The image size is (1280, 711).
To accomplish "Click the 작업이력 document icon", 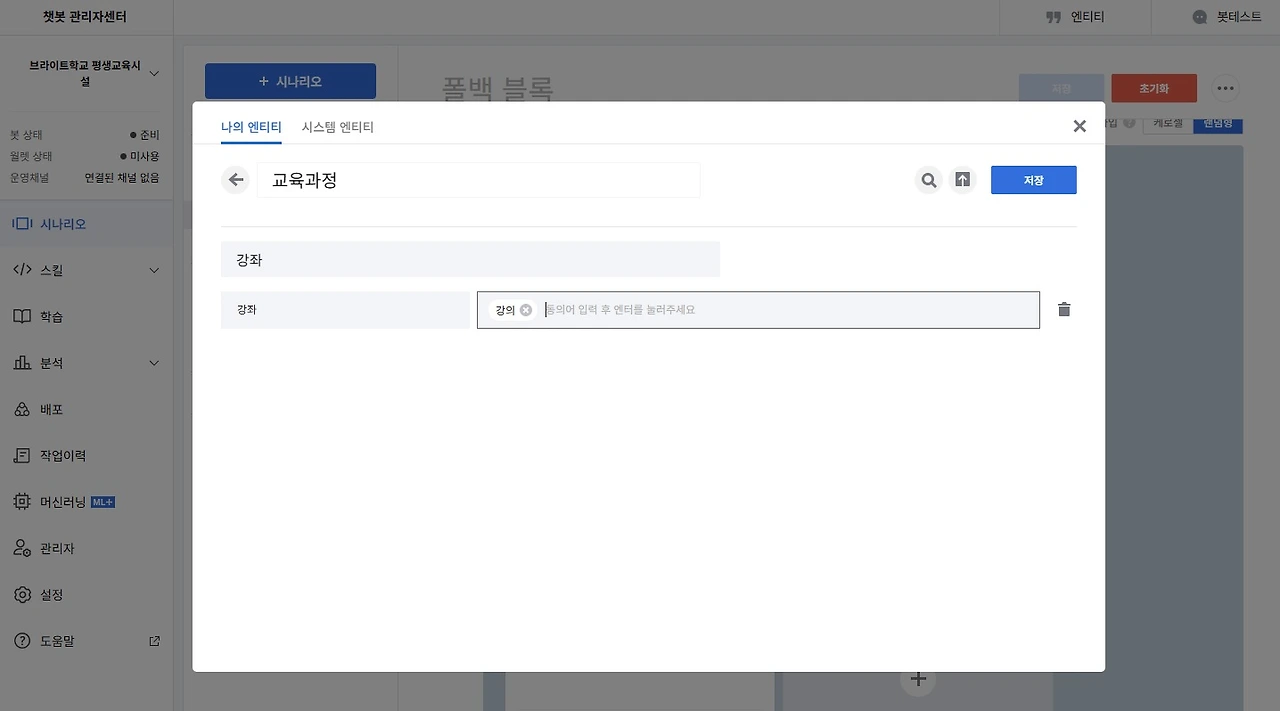I will tap(22, 455).
